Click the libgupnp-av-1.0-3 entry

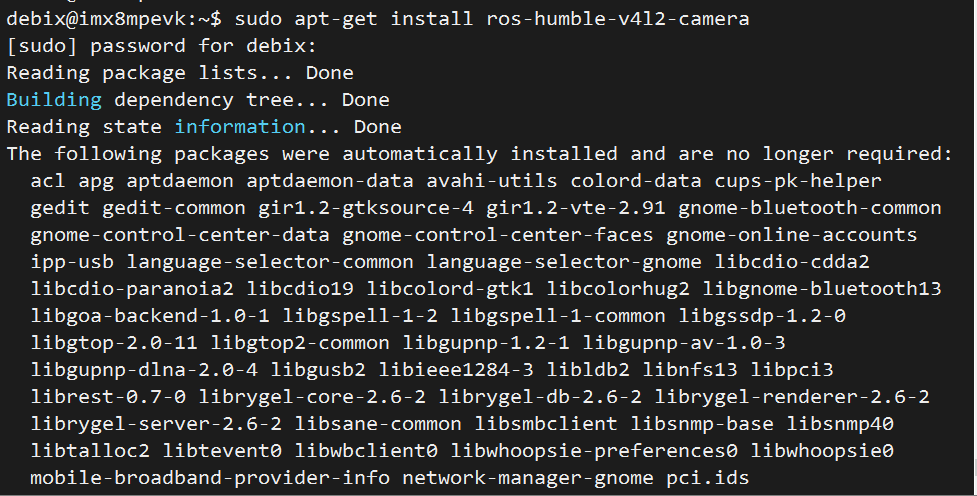pyautogui.click(x=684, y=343)
